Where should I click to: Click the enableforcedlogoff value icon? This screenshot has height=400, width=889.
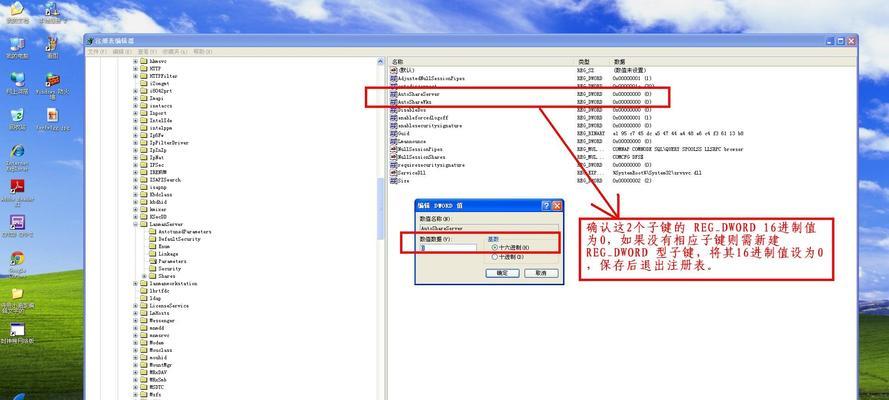[394, 117]
